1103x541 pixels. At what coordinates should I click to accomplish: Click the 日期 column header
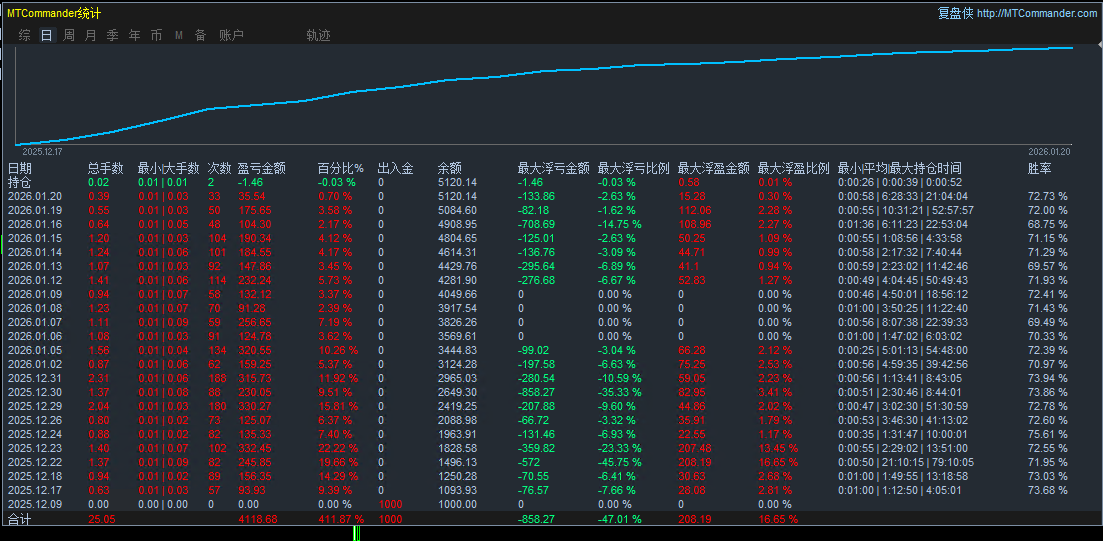[x=20, y=168]
